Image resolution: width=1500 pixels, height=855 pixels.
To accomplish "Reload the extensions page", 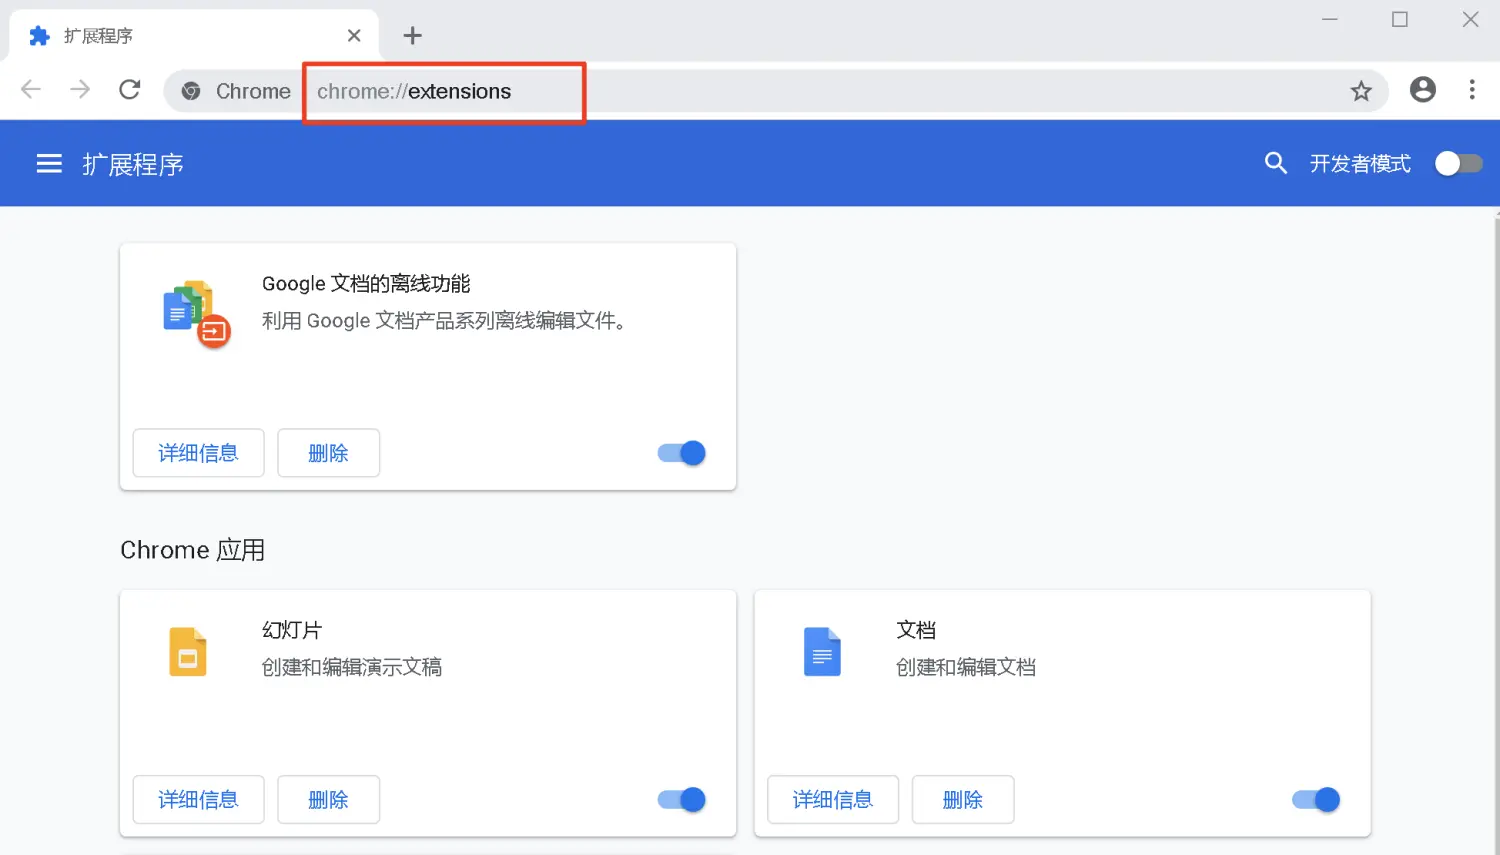I will (130, 90).
